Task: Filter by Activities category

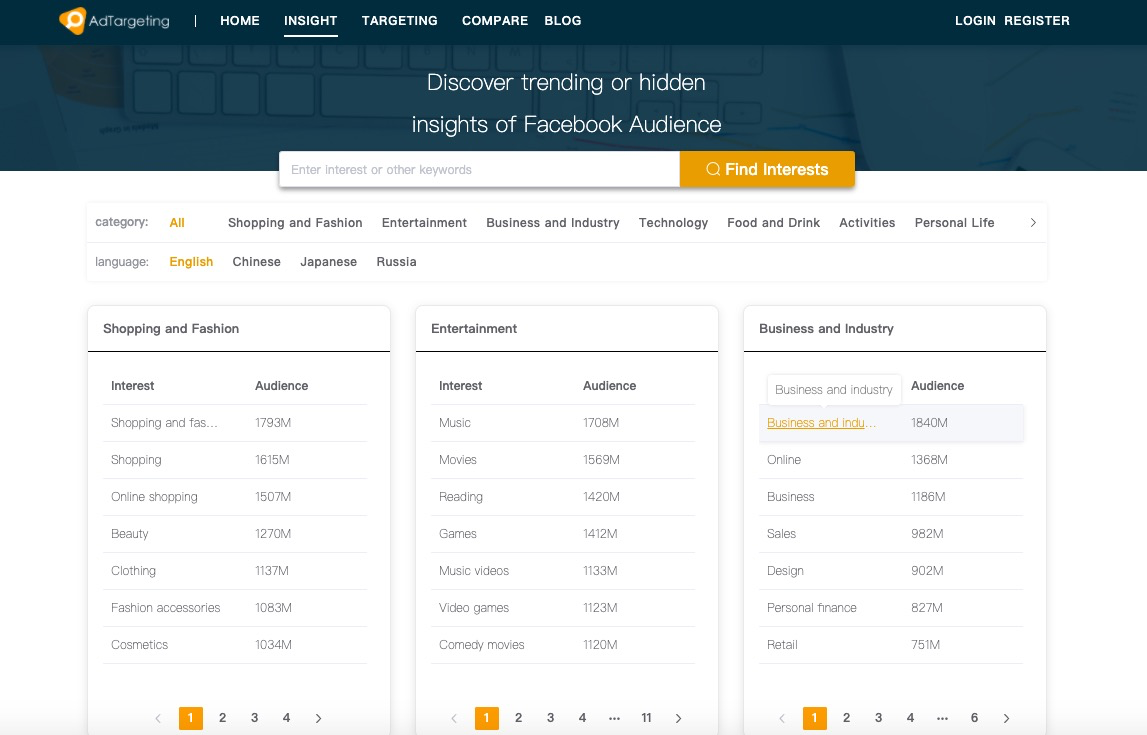Action: (867, 223)
